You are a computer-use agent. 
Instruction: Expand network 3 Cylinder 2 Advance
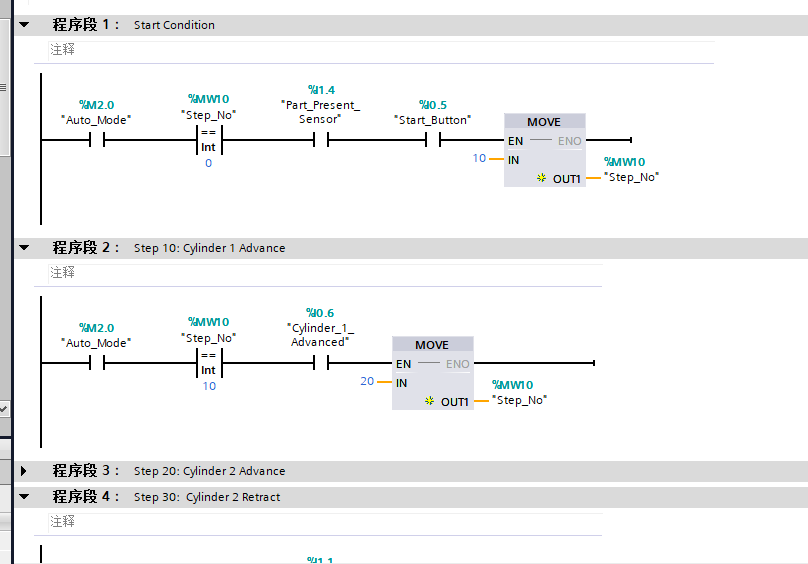point(25,470)
